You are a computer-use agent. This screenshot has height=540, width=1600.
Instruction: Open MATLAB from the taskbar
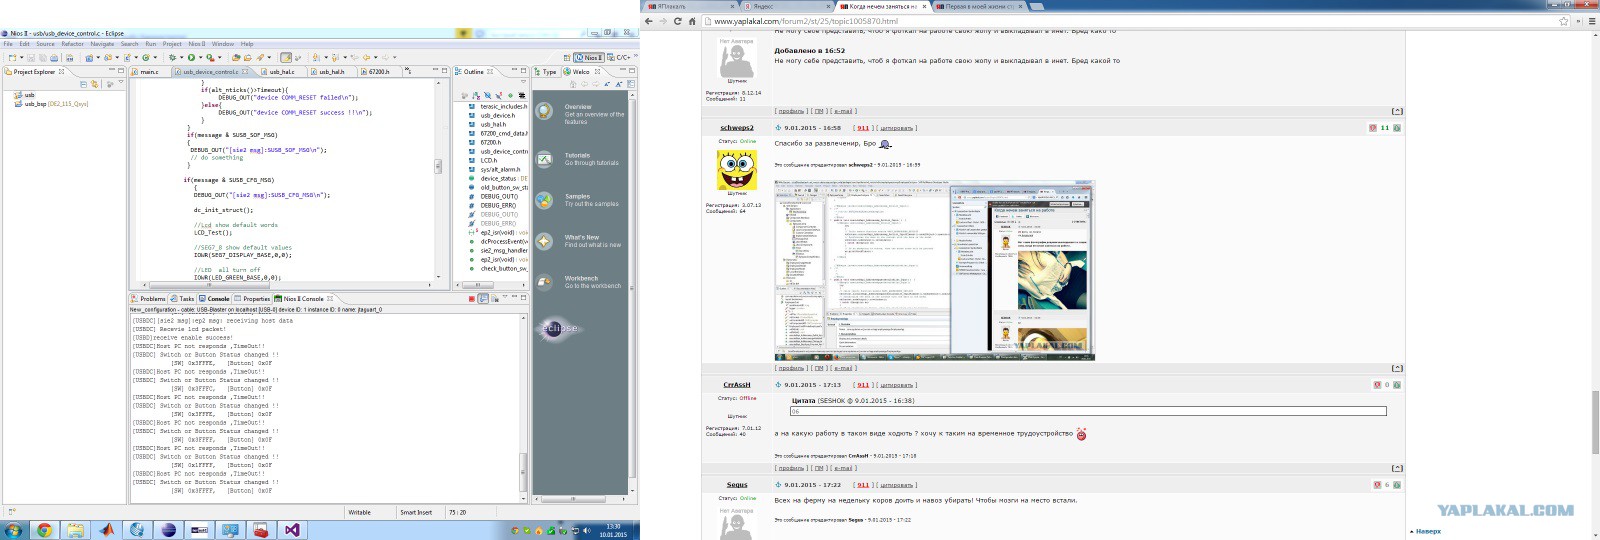click(106, 530)
